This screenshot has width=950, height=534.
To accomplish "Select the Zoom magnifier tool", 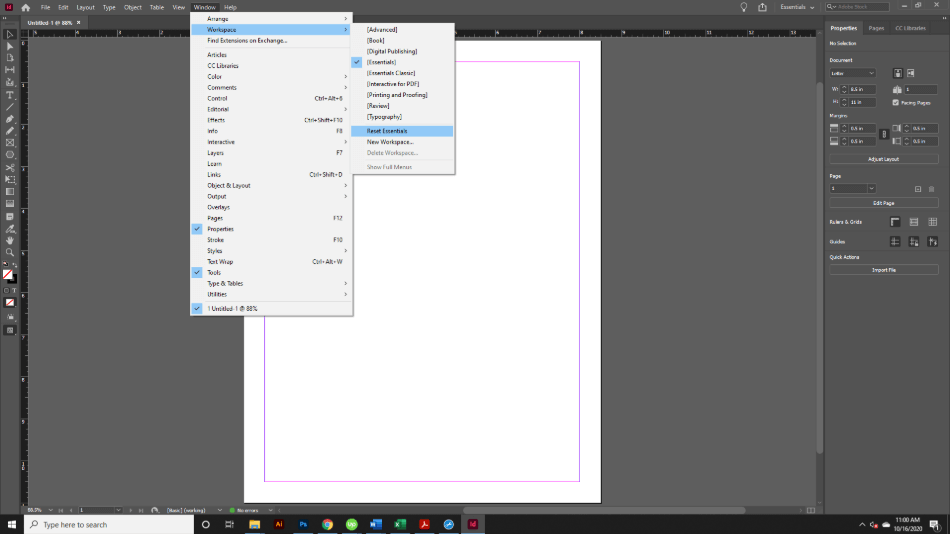I will [10, 253].
